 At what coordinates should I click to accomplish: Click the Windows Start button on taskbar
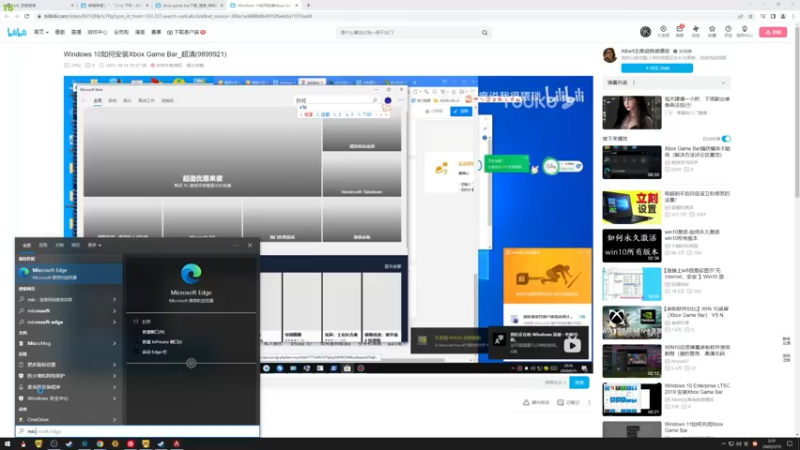coord(7,444)
